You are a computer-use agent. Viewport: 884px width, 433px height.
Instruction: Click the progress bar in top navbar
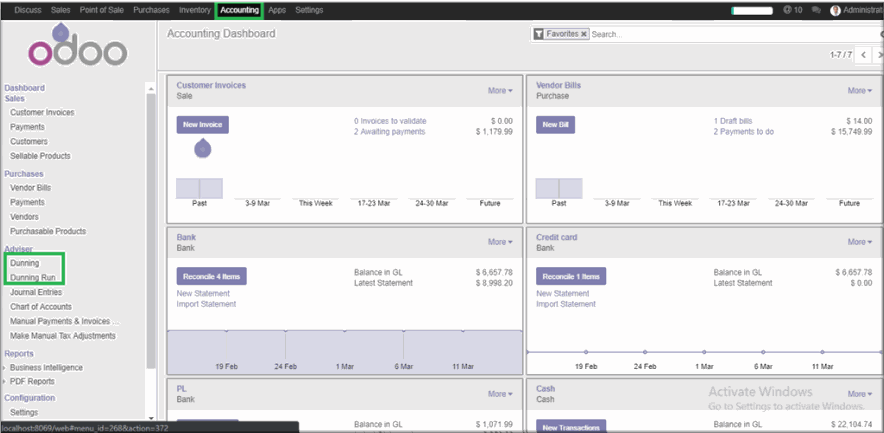click(752, 10)
